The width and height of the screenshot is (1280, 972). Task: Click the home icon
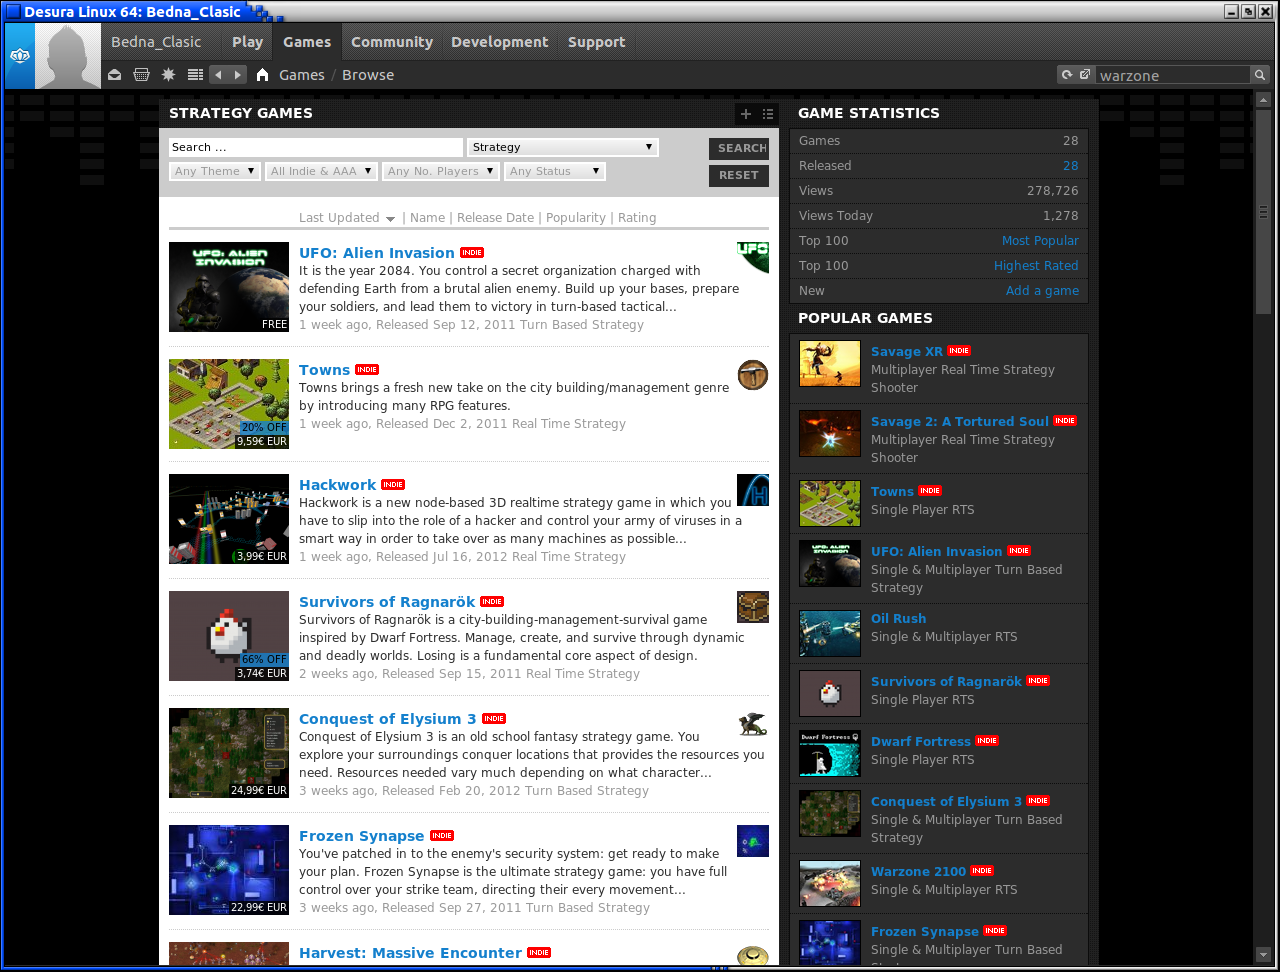click(x=262, y=75)
